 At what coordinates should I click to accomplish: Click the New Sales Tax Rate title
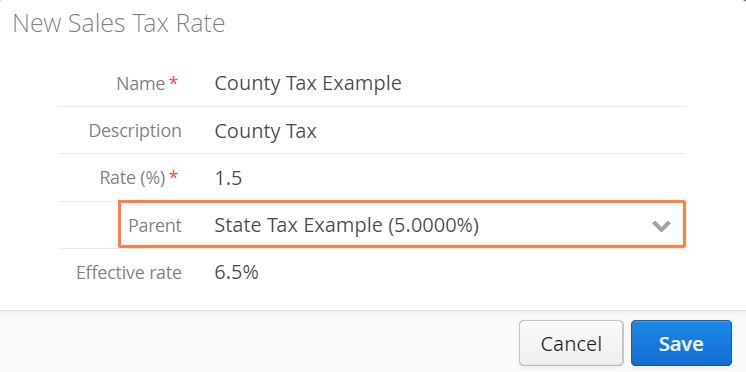[118, 23]
